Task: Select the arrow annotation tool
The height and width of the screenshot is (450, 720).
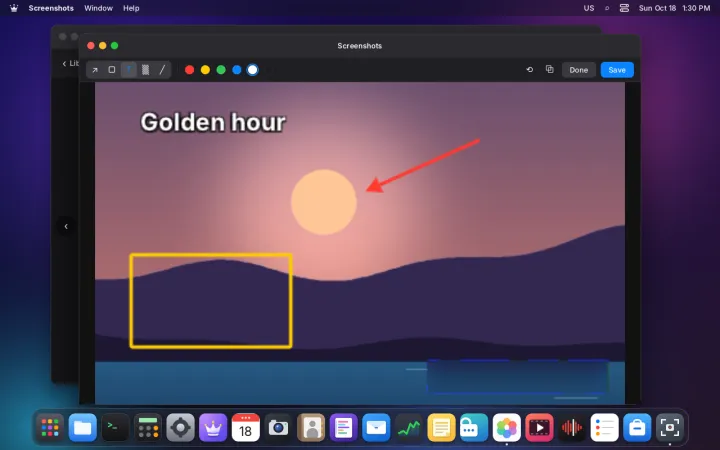Action: point(95,70)
